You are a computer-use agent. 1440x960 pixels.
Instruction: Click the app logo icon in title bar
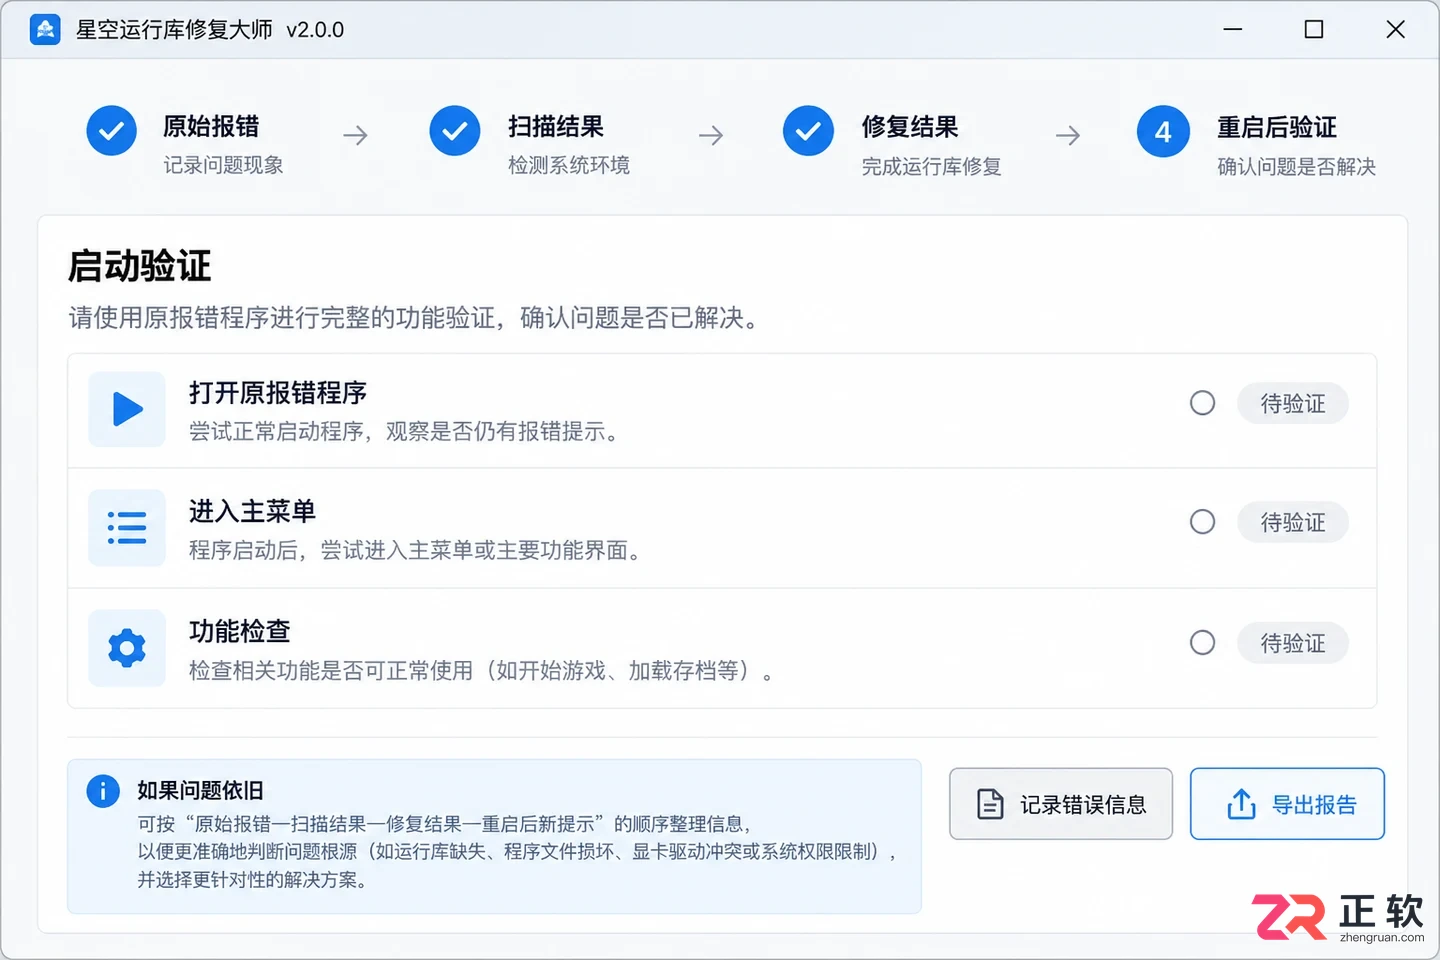[45, 30]
